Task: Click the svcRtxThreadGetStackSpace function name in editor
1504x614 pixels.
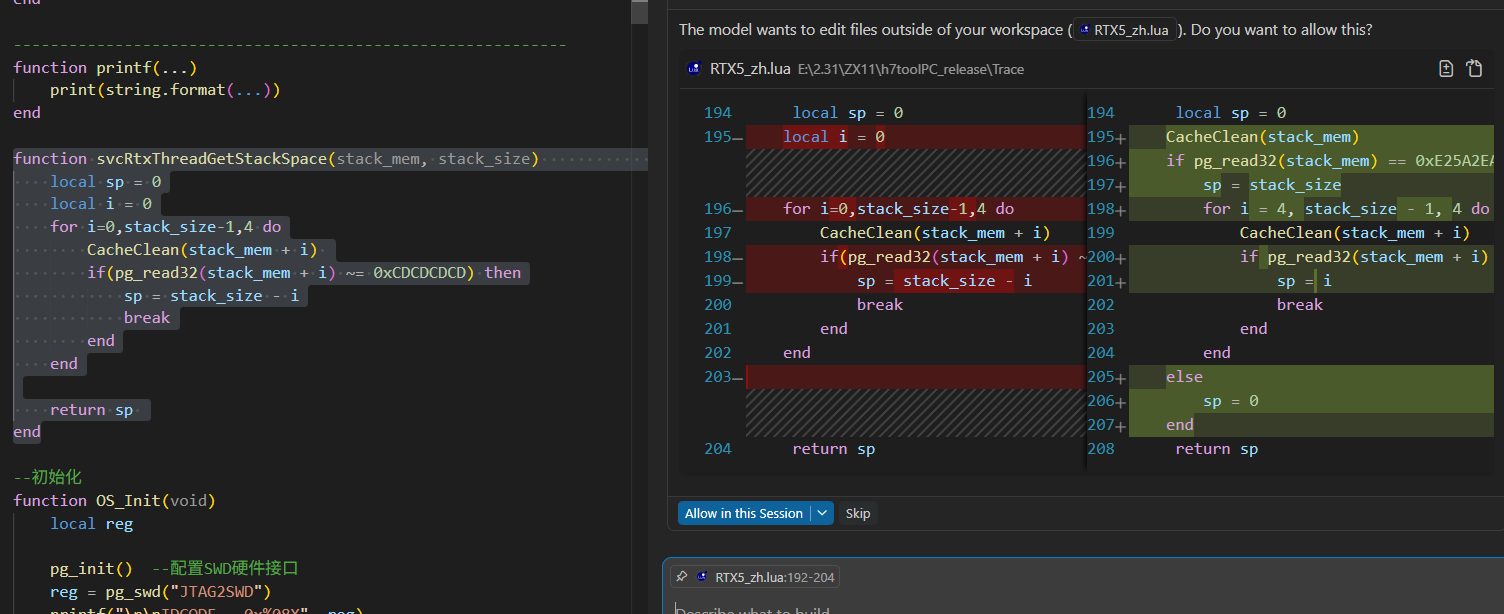Action: click(x=211, y=159)
